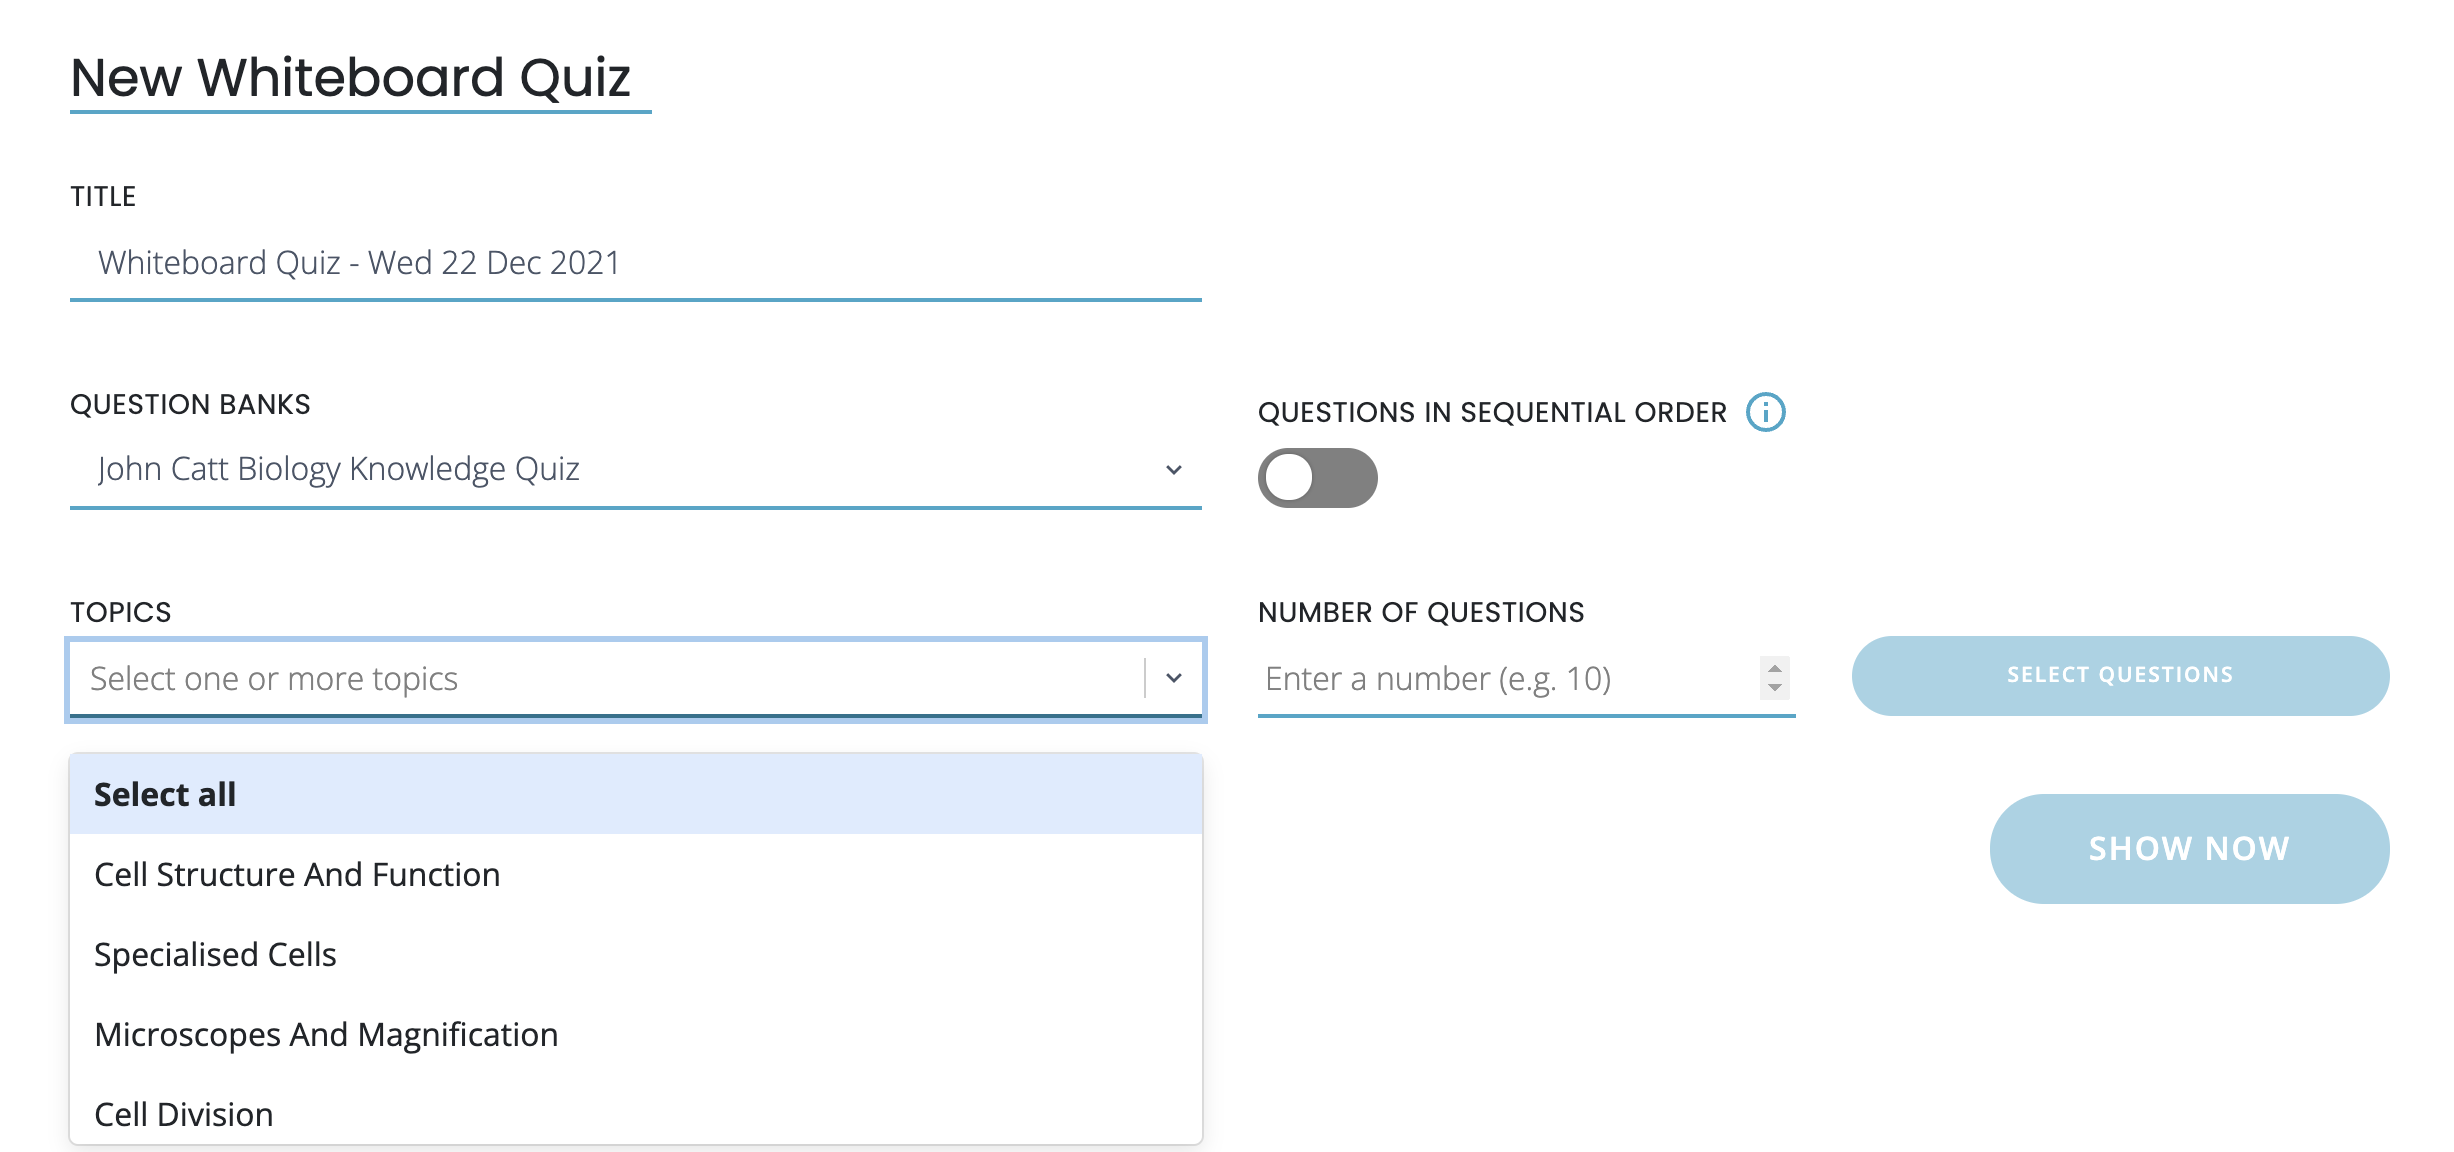Viewport: 2454px width, 1152px height.
Task: Decrease number of questions with down arrow
Action: [x=1774, y=688]
